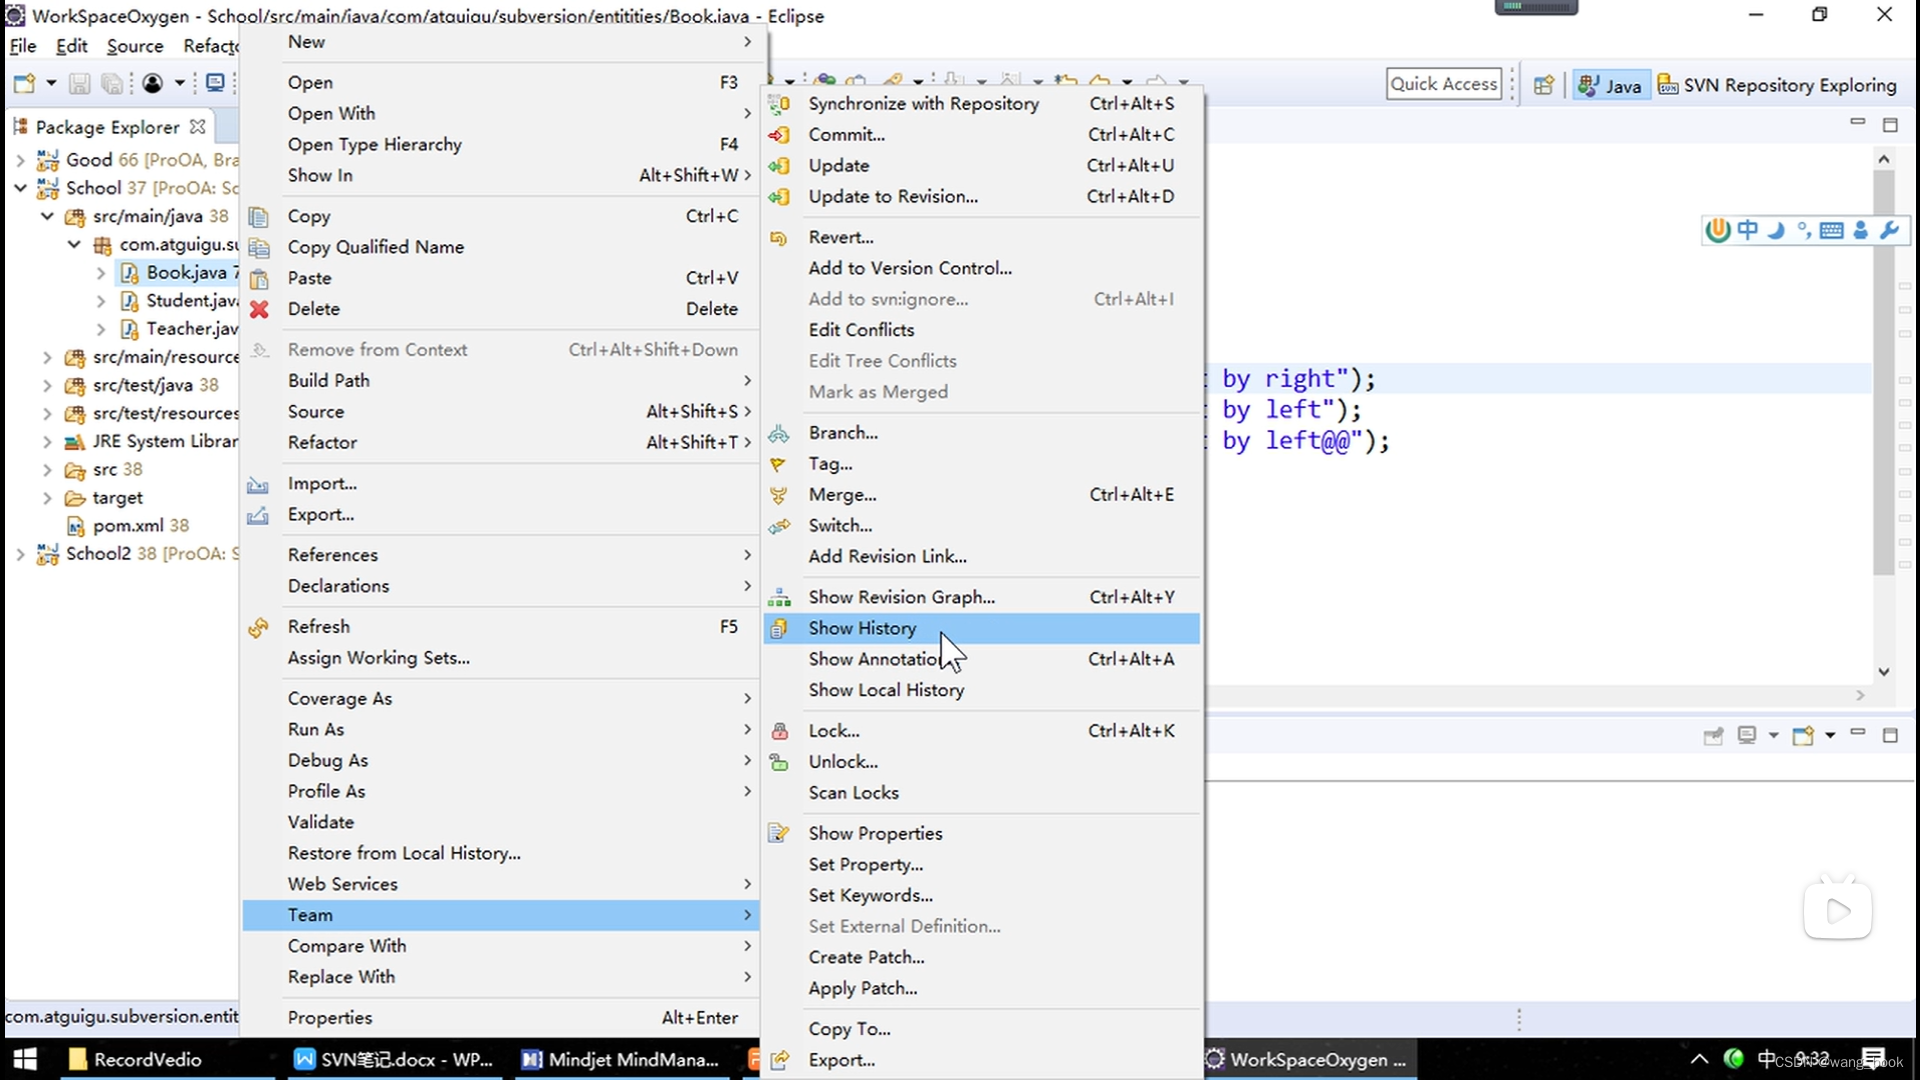Viewport: 1920px width, 1080px height.
Task: Open SVN notes docx in taskbar
Action: pos(395,1059)
